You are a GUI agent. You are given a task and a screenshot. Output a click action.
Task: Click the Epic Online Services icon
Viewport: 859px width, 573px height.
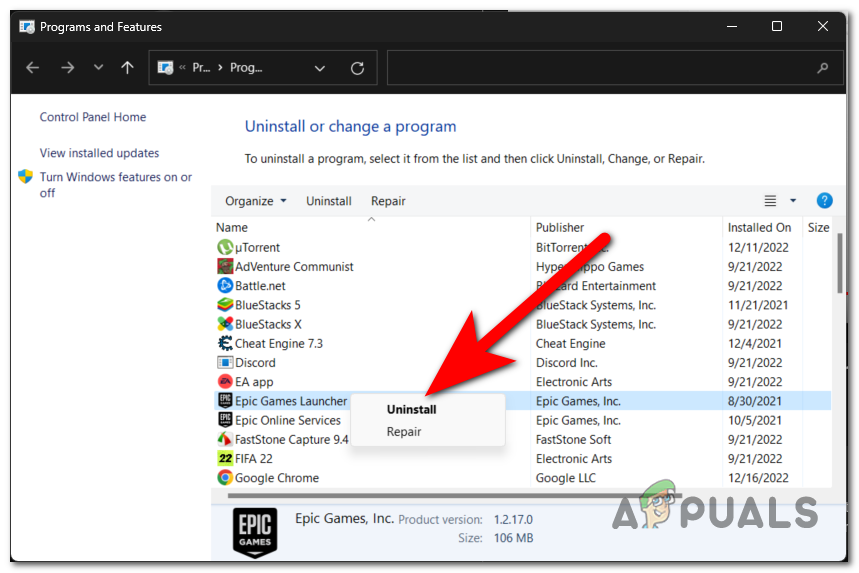click(225, 420)
